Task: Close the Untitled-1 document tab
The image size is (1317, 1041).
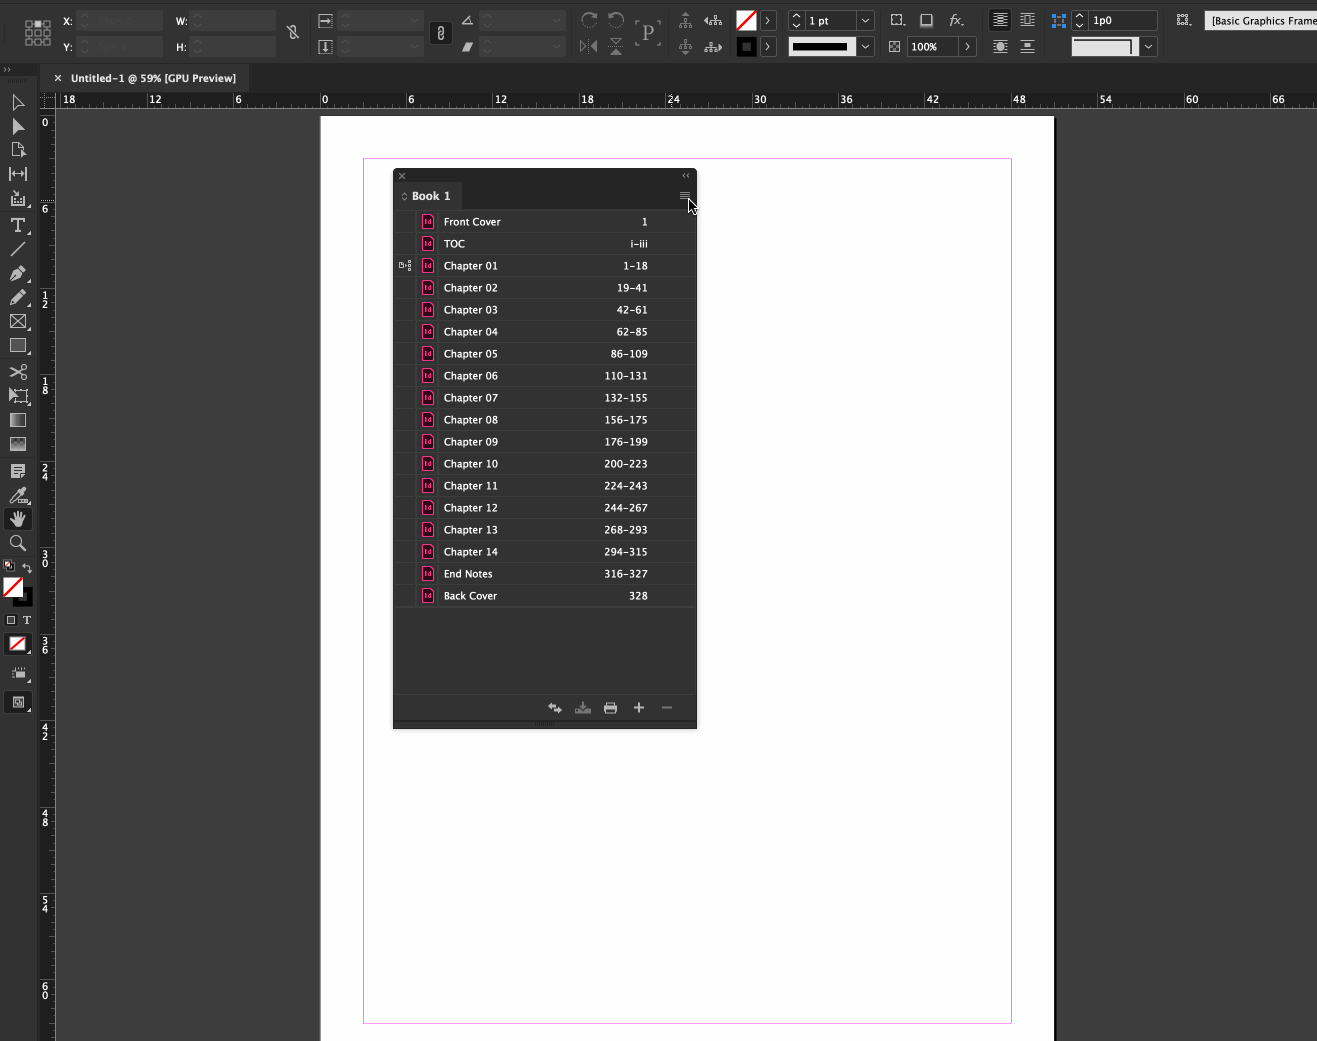Action: coord(58,78)
